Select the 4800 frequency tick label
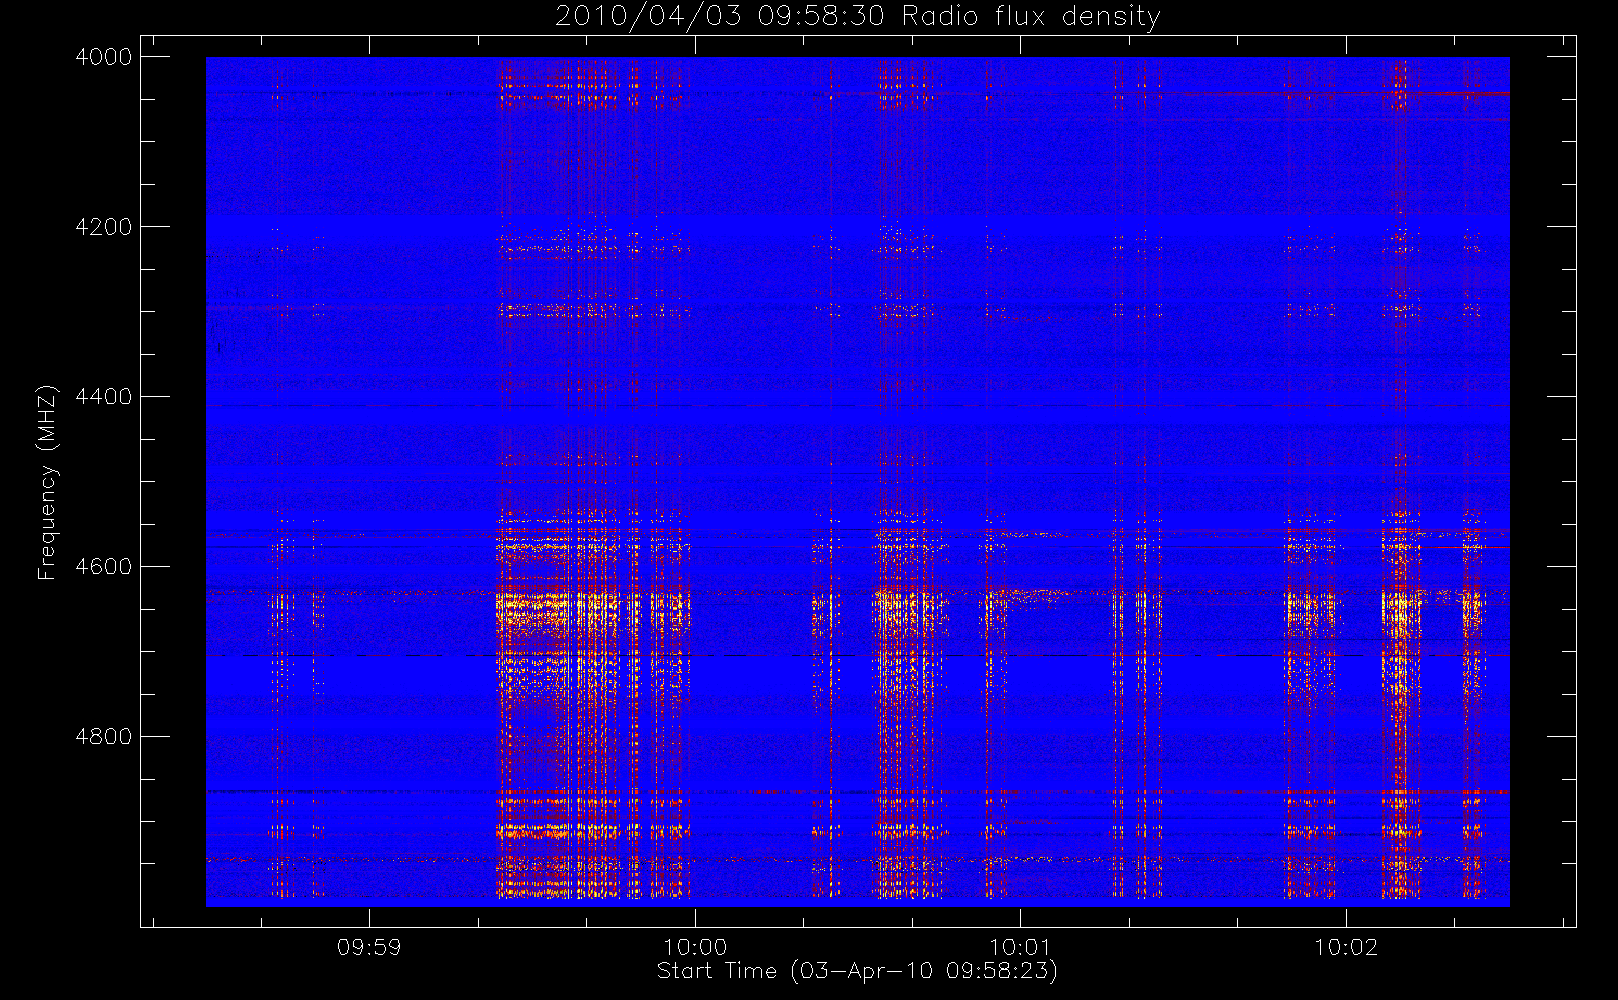This screenshot has width=1618, height=1000. coord(104,737)
